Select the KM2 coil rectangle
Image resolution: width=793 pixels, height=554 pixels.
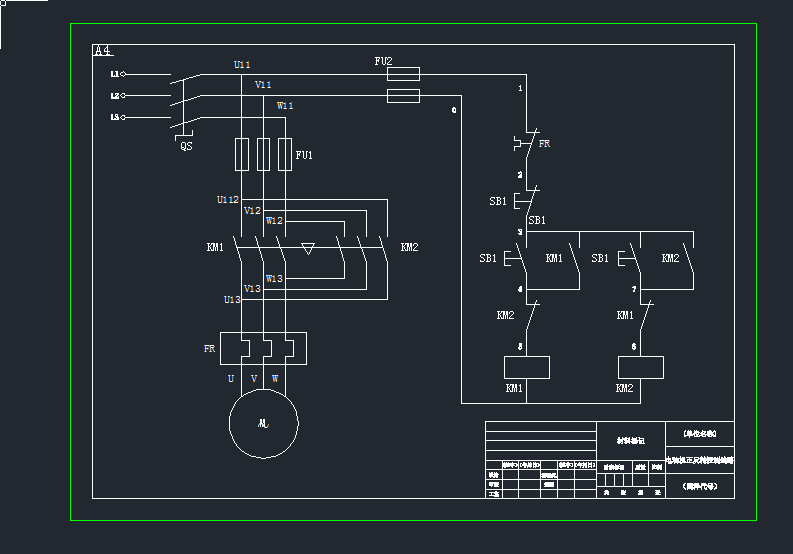coord(641,367)
